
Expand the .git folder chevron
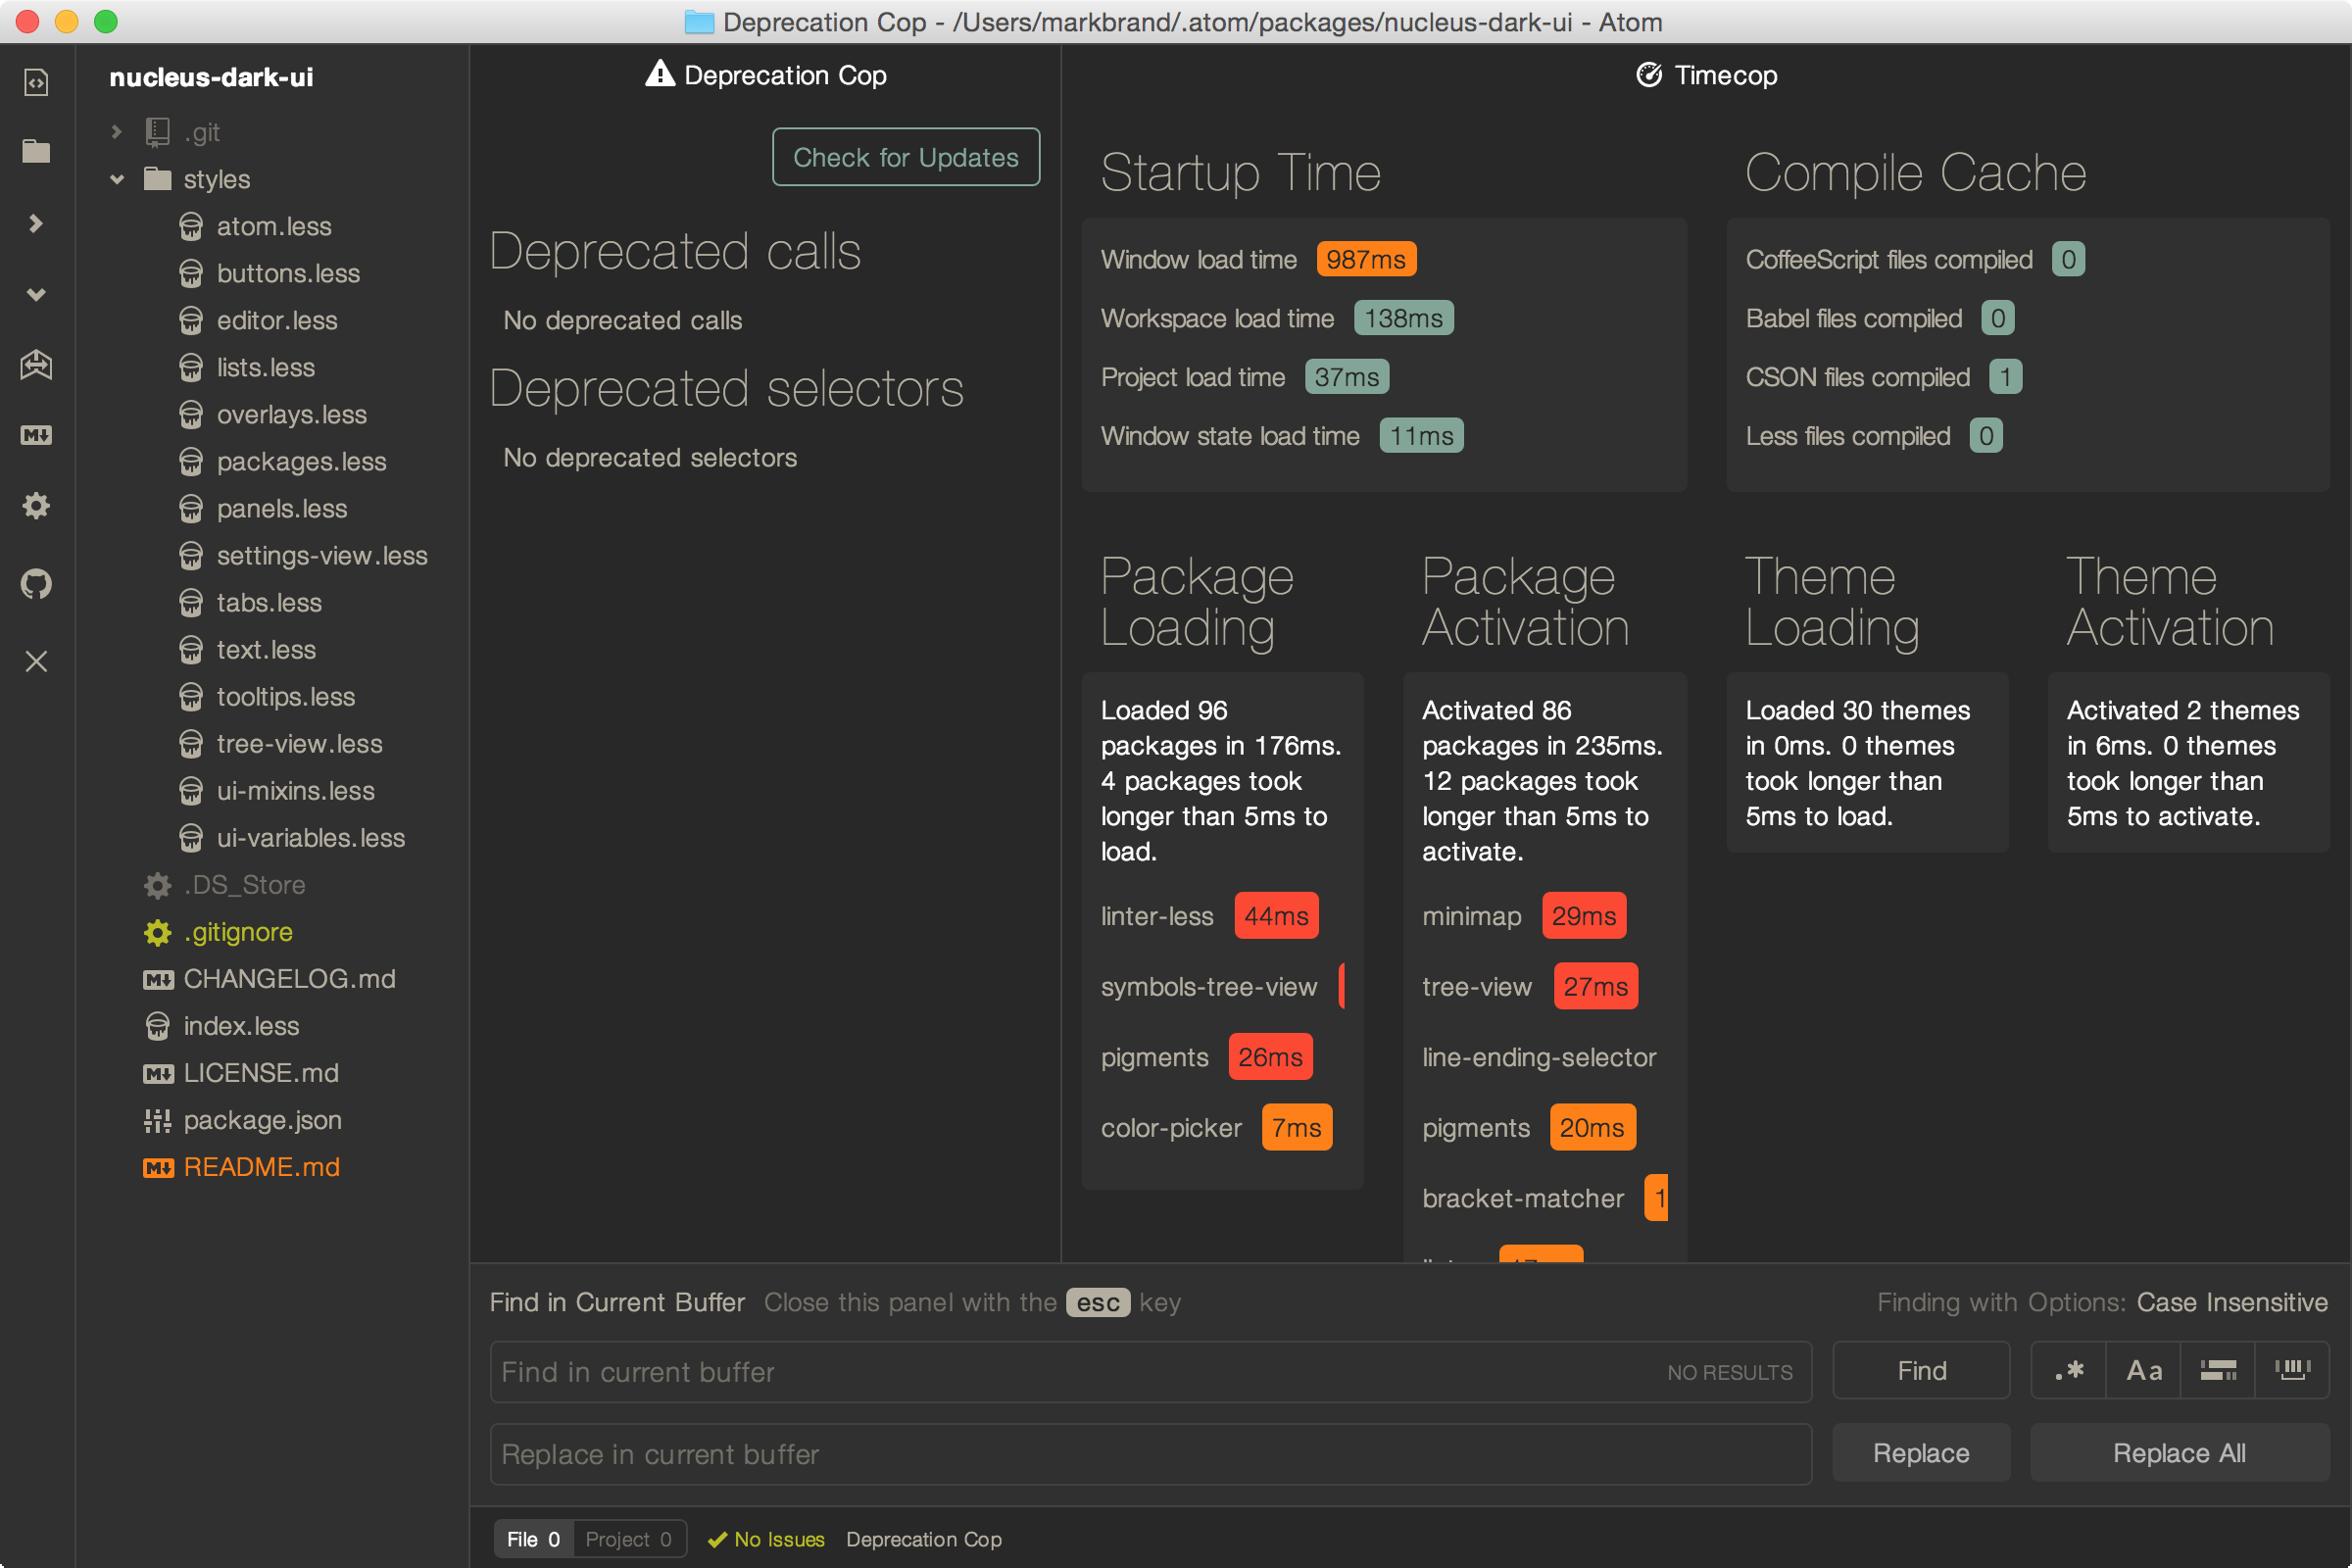[x=117, y=132]
